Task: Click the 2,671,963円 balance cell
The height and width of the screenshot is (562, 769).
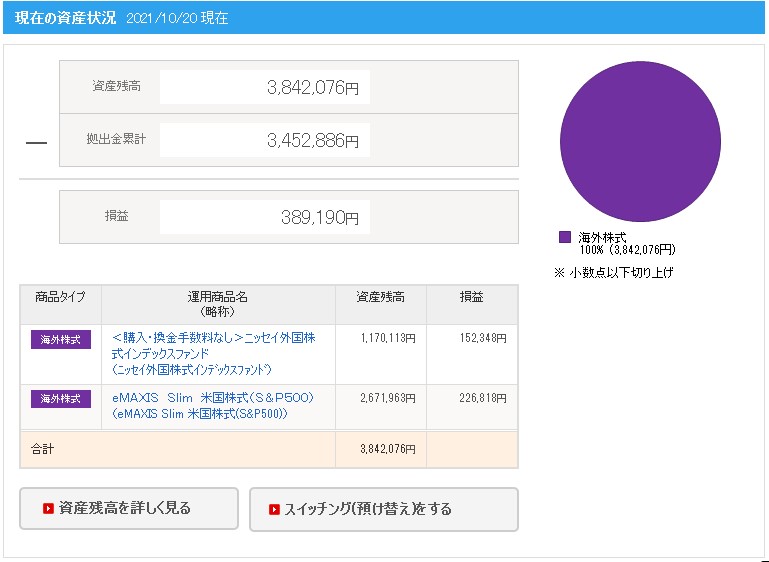Action: 381,407
